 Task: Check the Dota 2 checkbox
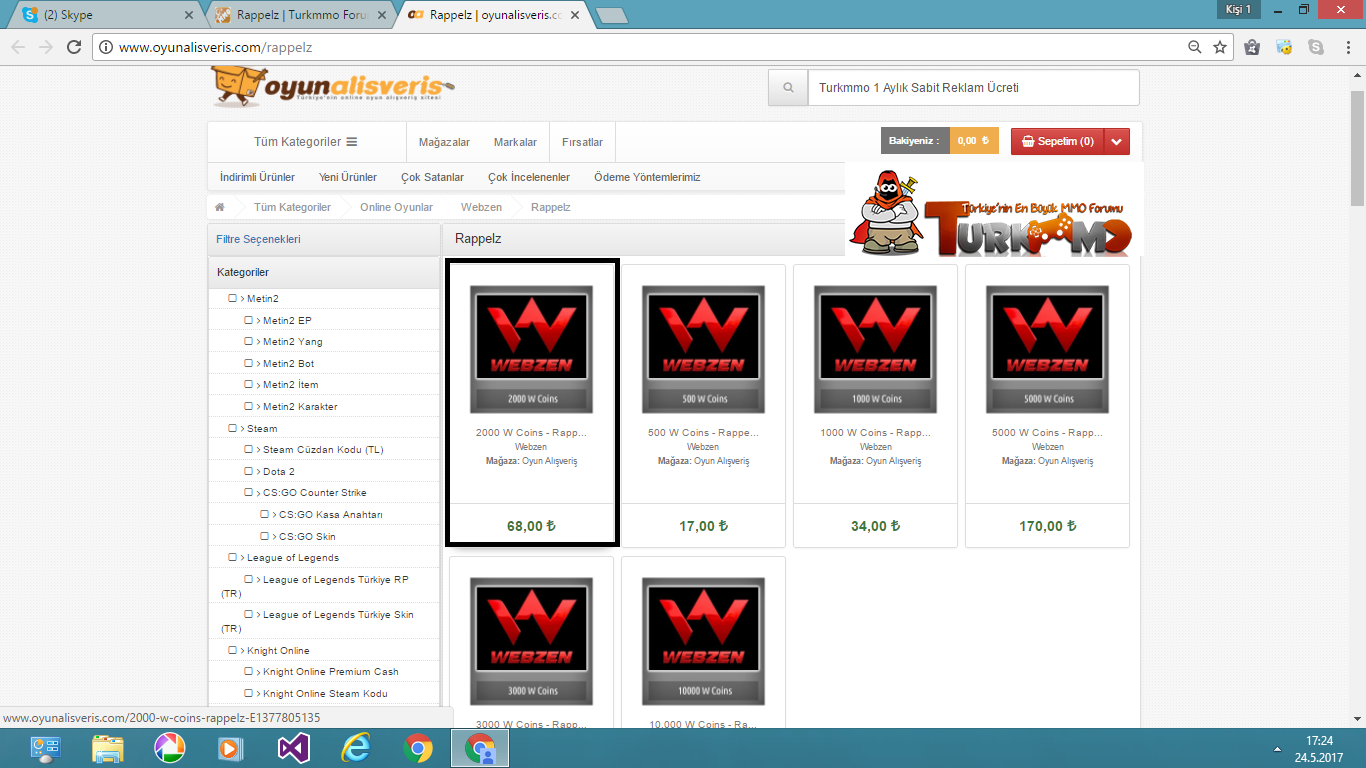(249, 471)
